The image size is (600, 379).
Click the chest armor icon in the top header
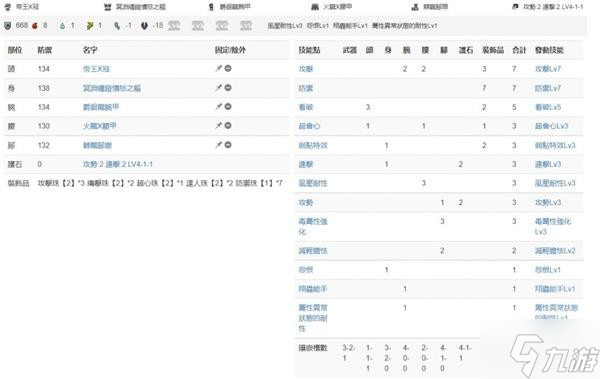click(x=108, y=7)
